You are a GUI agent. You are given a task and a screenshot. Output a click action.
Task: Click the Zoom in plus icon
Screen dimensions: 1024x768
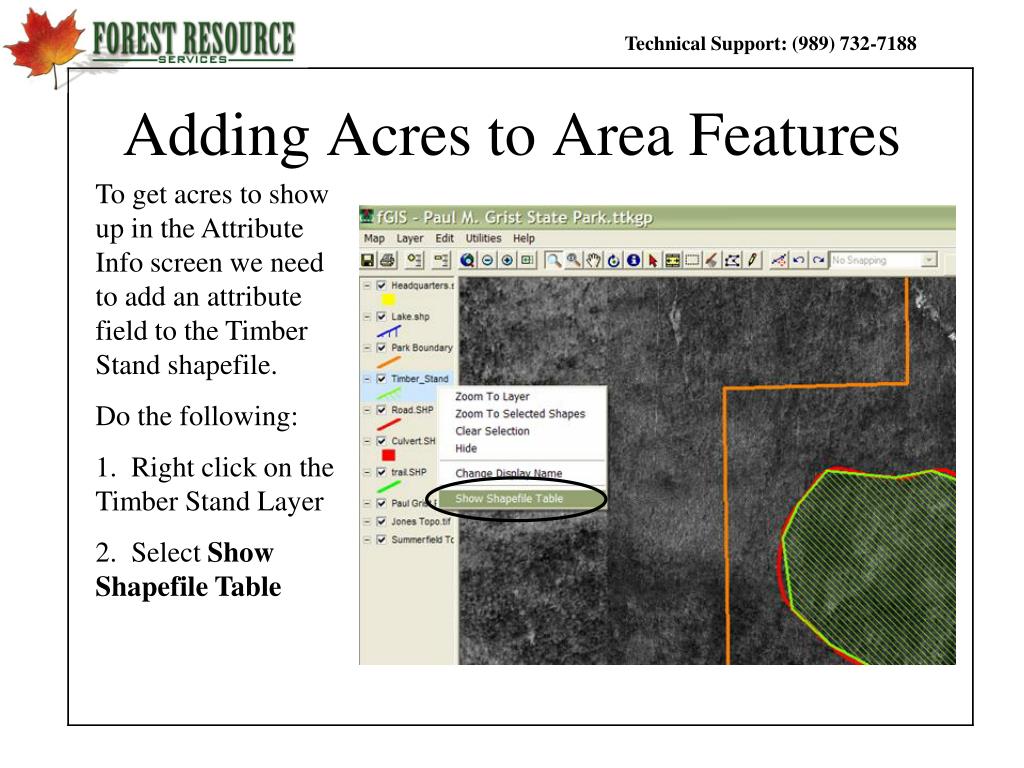pos(507,261)
